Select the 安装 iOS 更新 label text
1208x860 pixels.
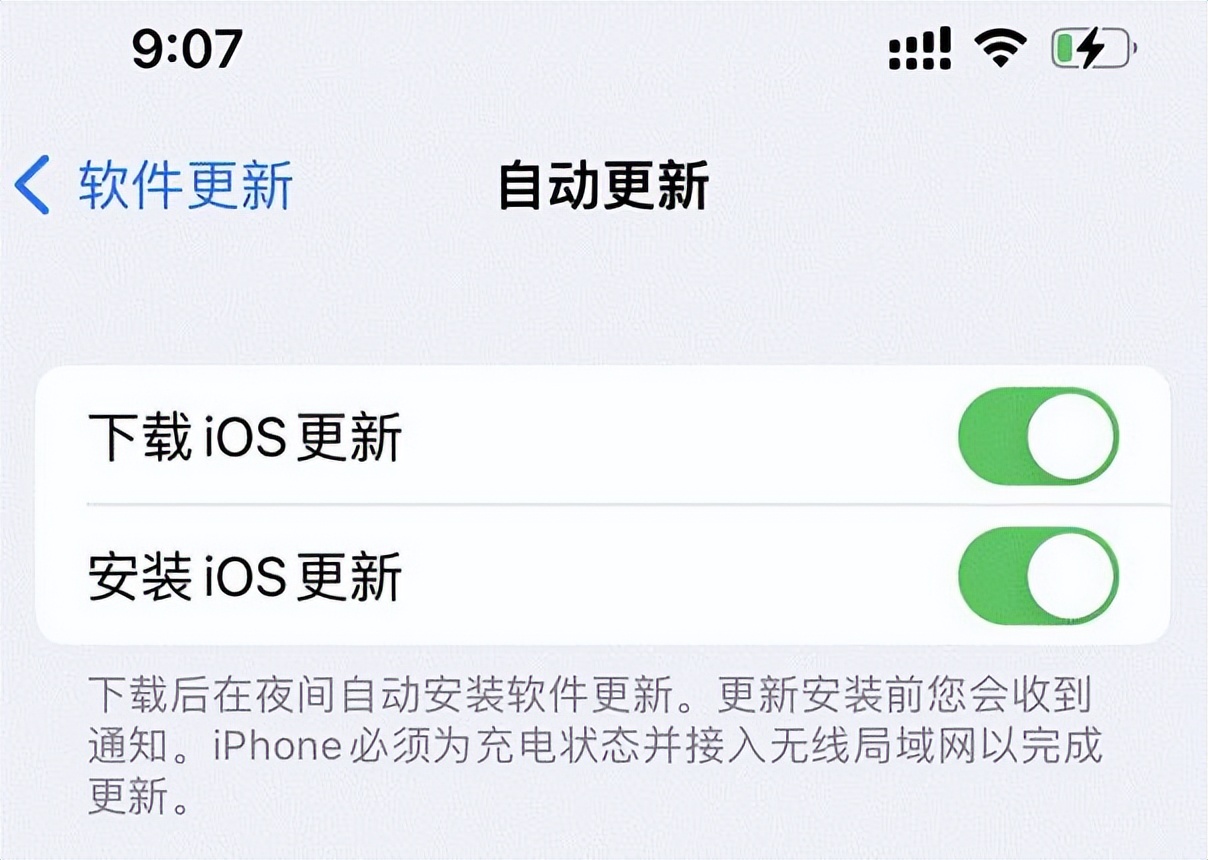pos(245,576)
